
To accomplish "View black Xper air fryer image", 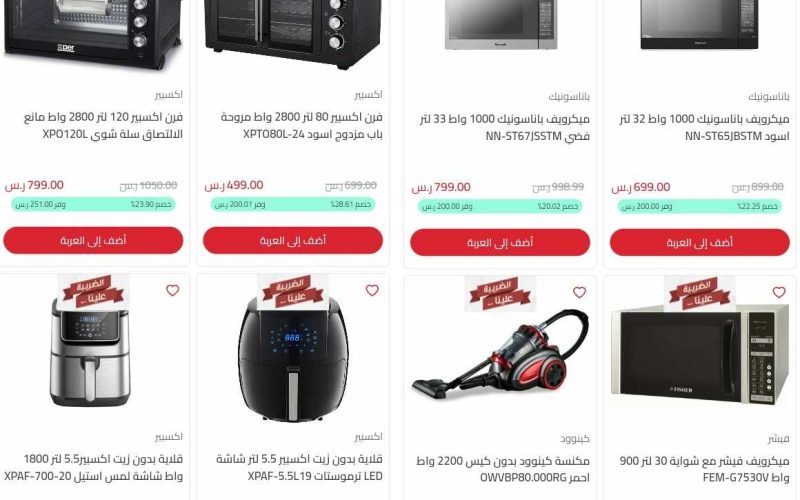I will point(293,357).
